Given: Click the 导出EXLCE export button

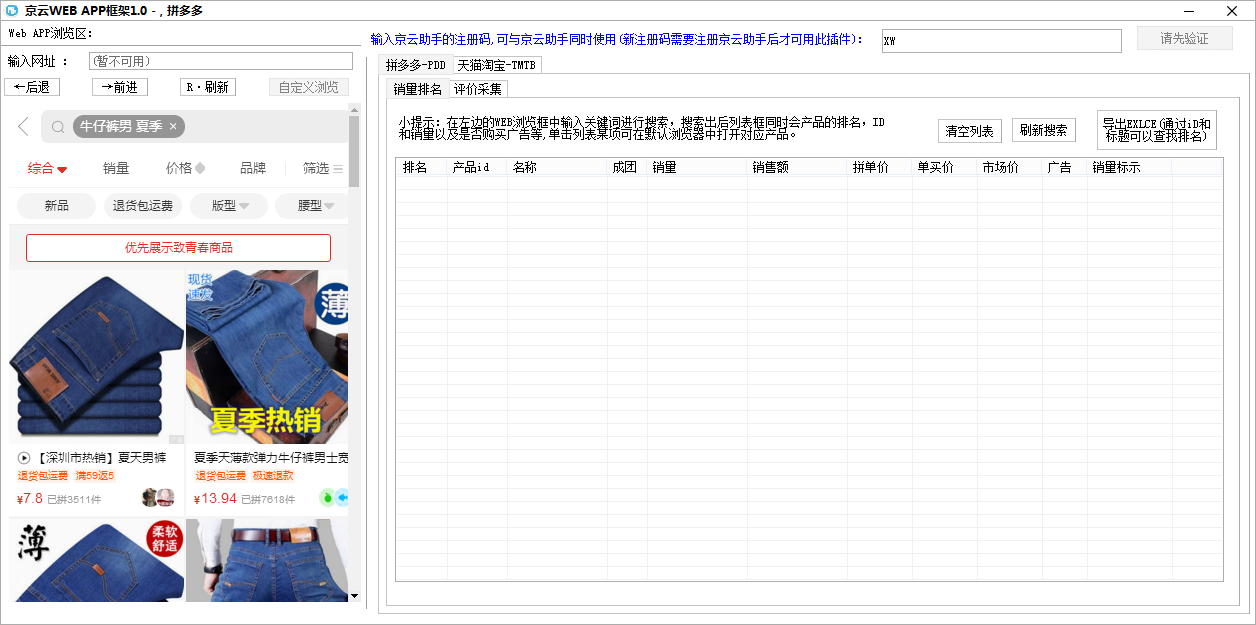Looking at the screenshot, I should click(x=1157, y=130).
